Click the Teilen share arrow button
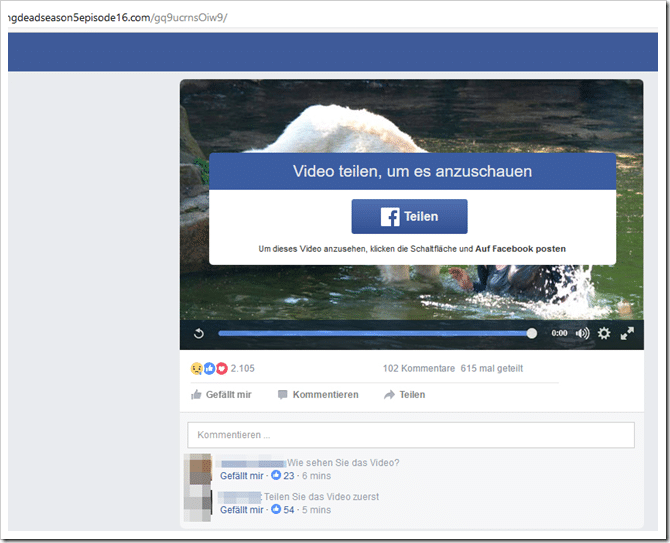Screen dimensions: 670x543 click(x=404, y=394)
